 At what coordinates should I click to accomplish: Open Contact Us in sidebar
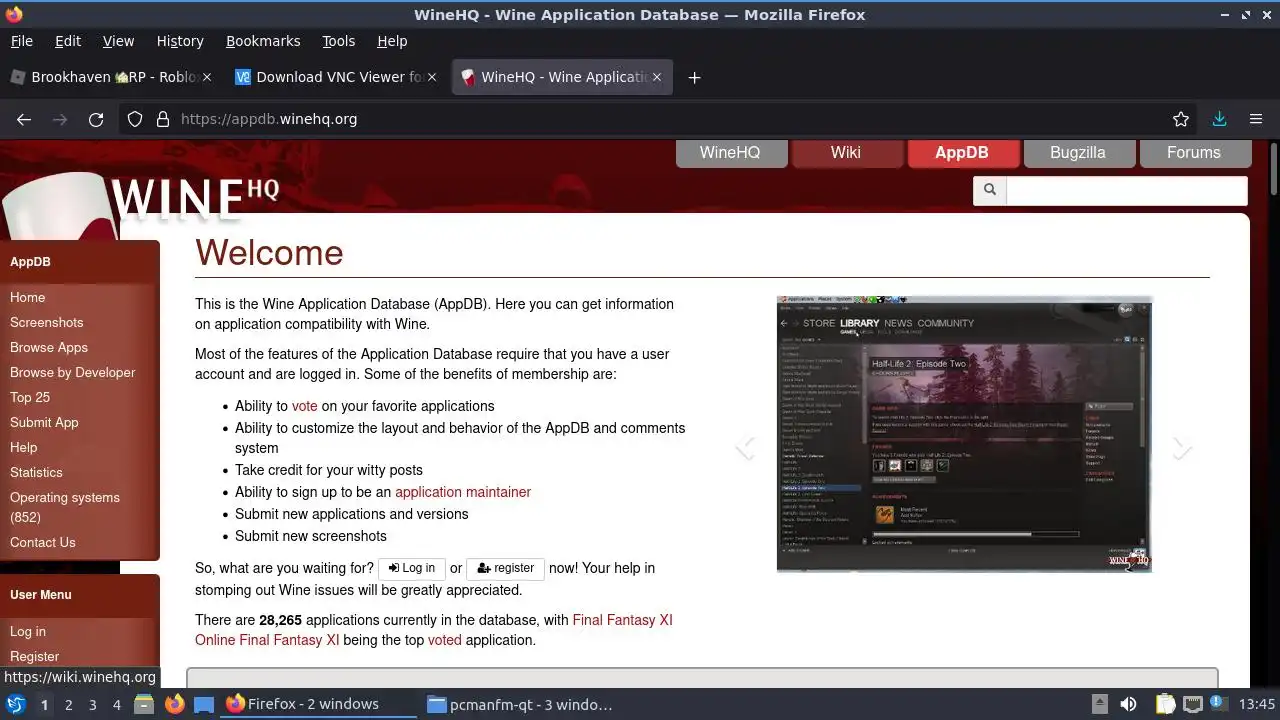tap(43, 542)
